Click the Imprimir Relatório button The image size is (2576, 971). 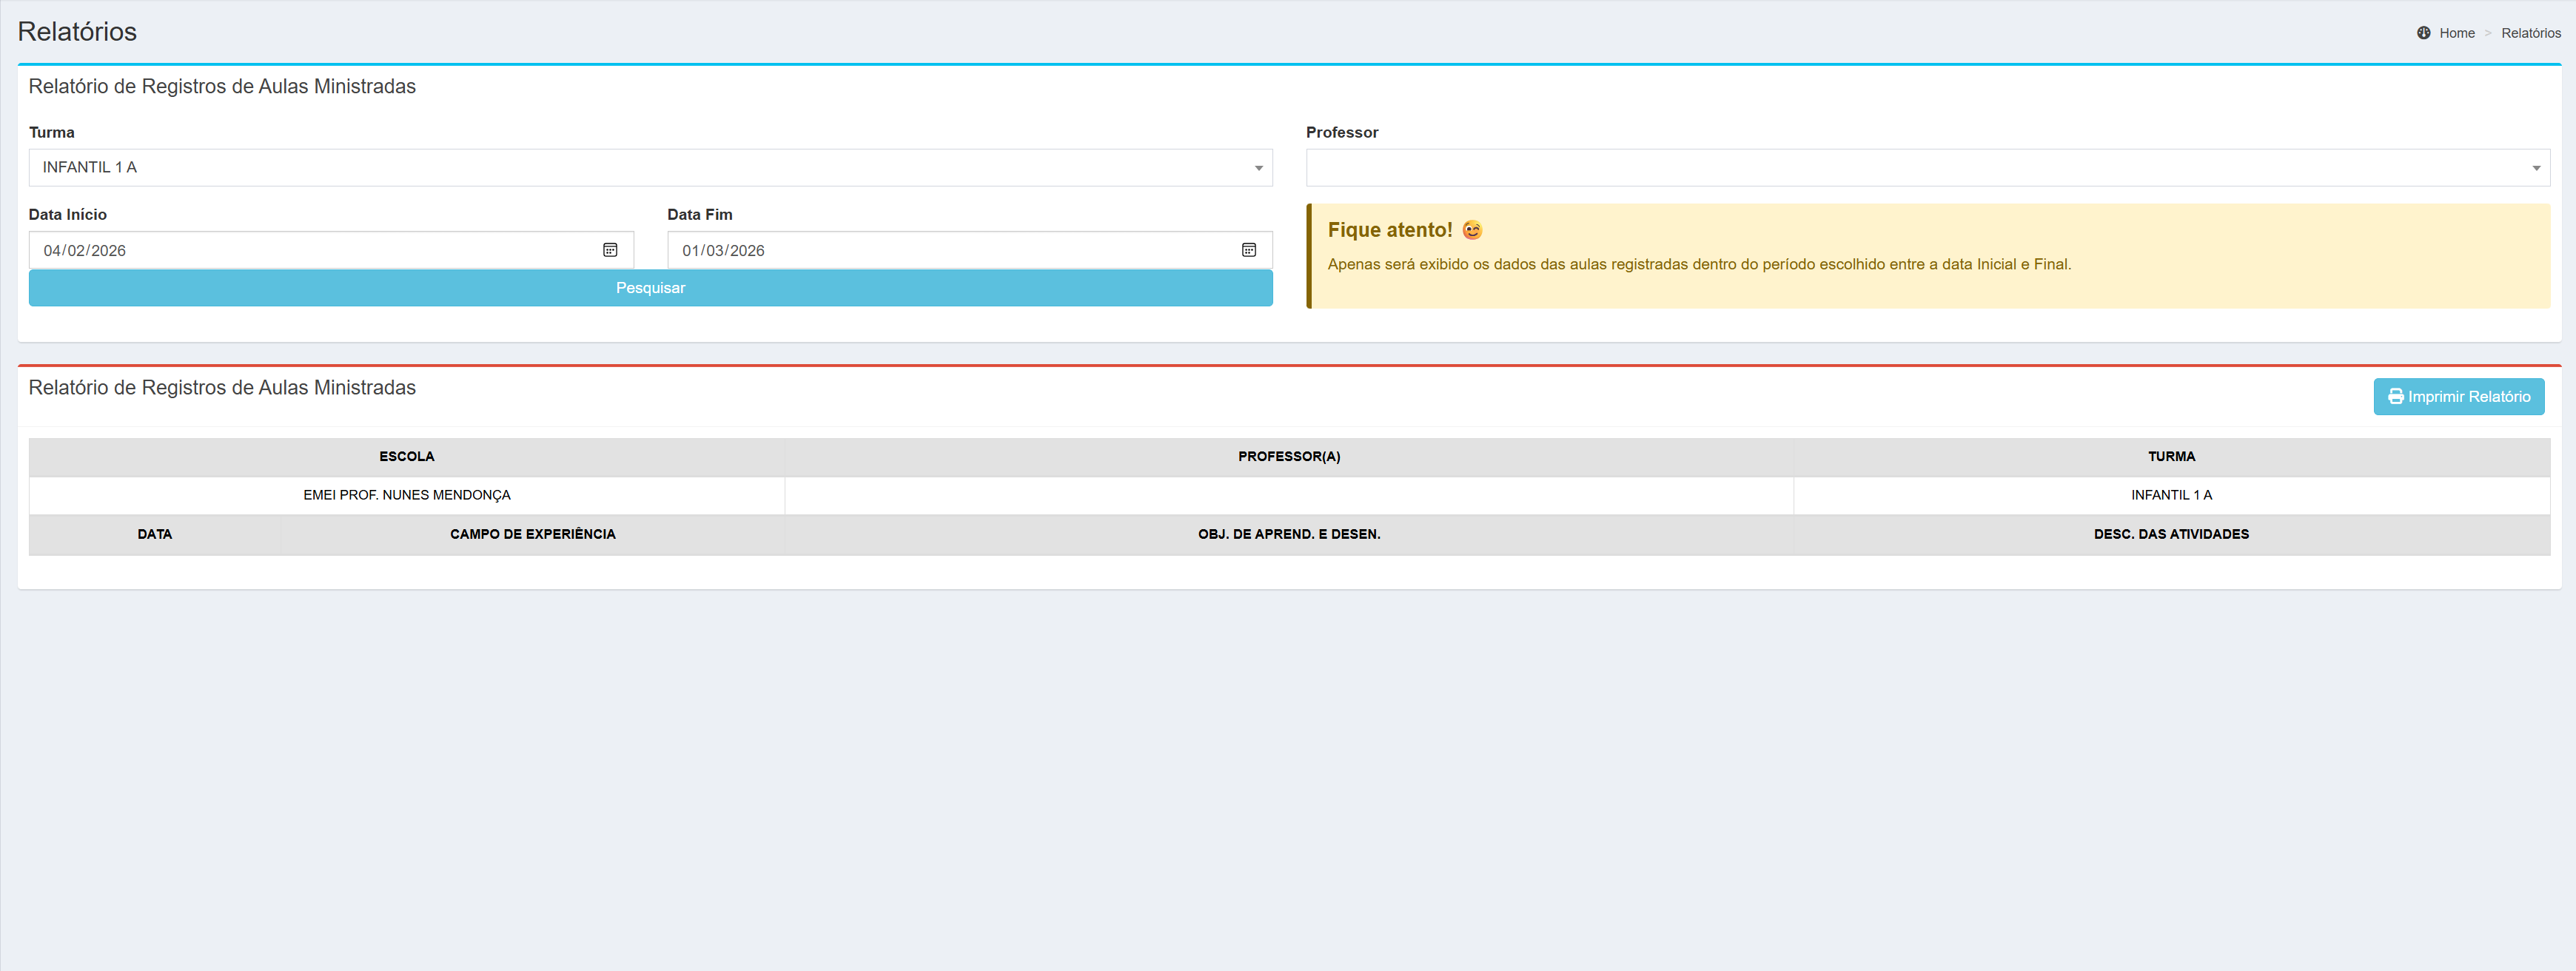pos(2467,397)
